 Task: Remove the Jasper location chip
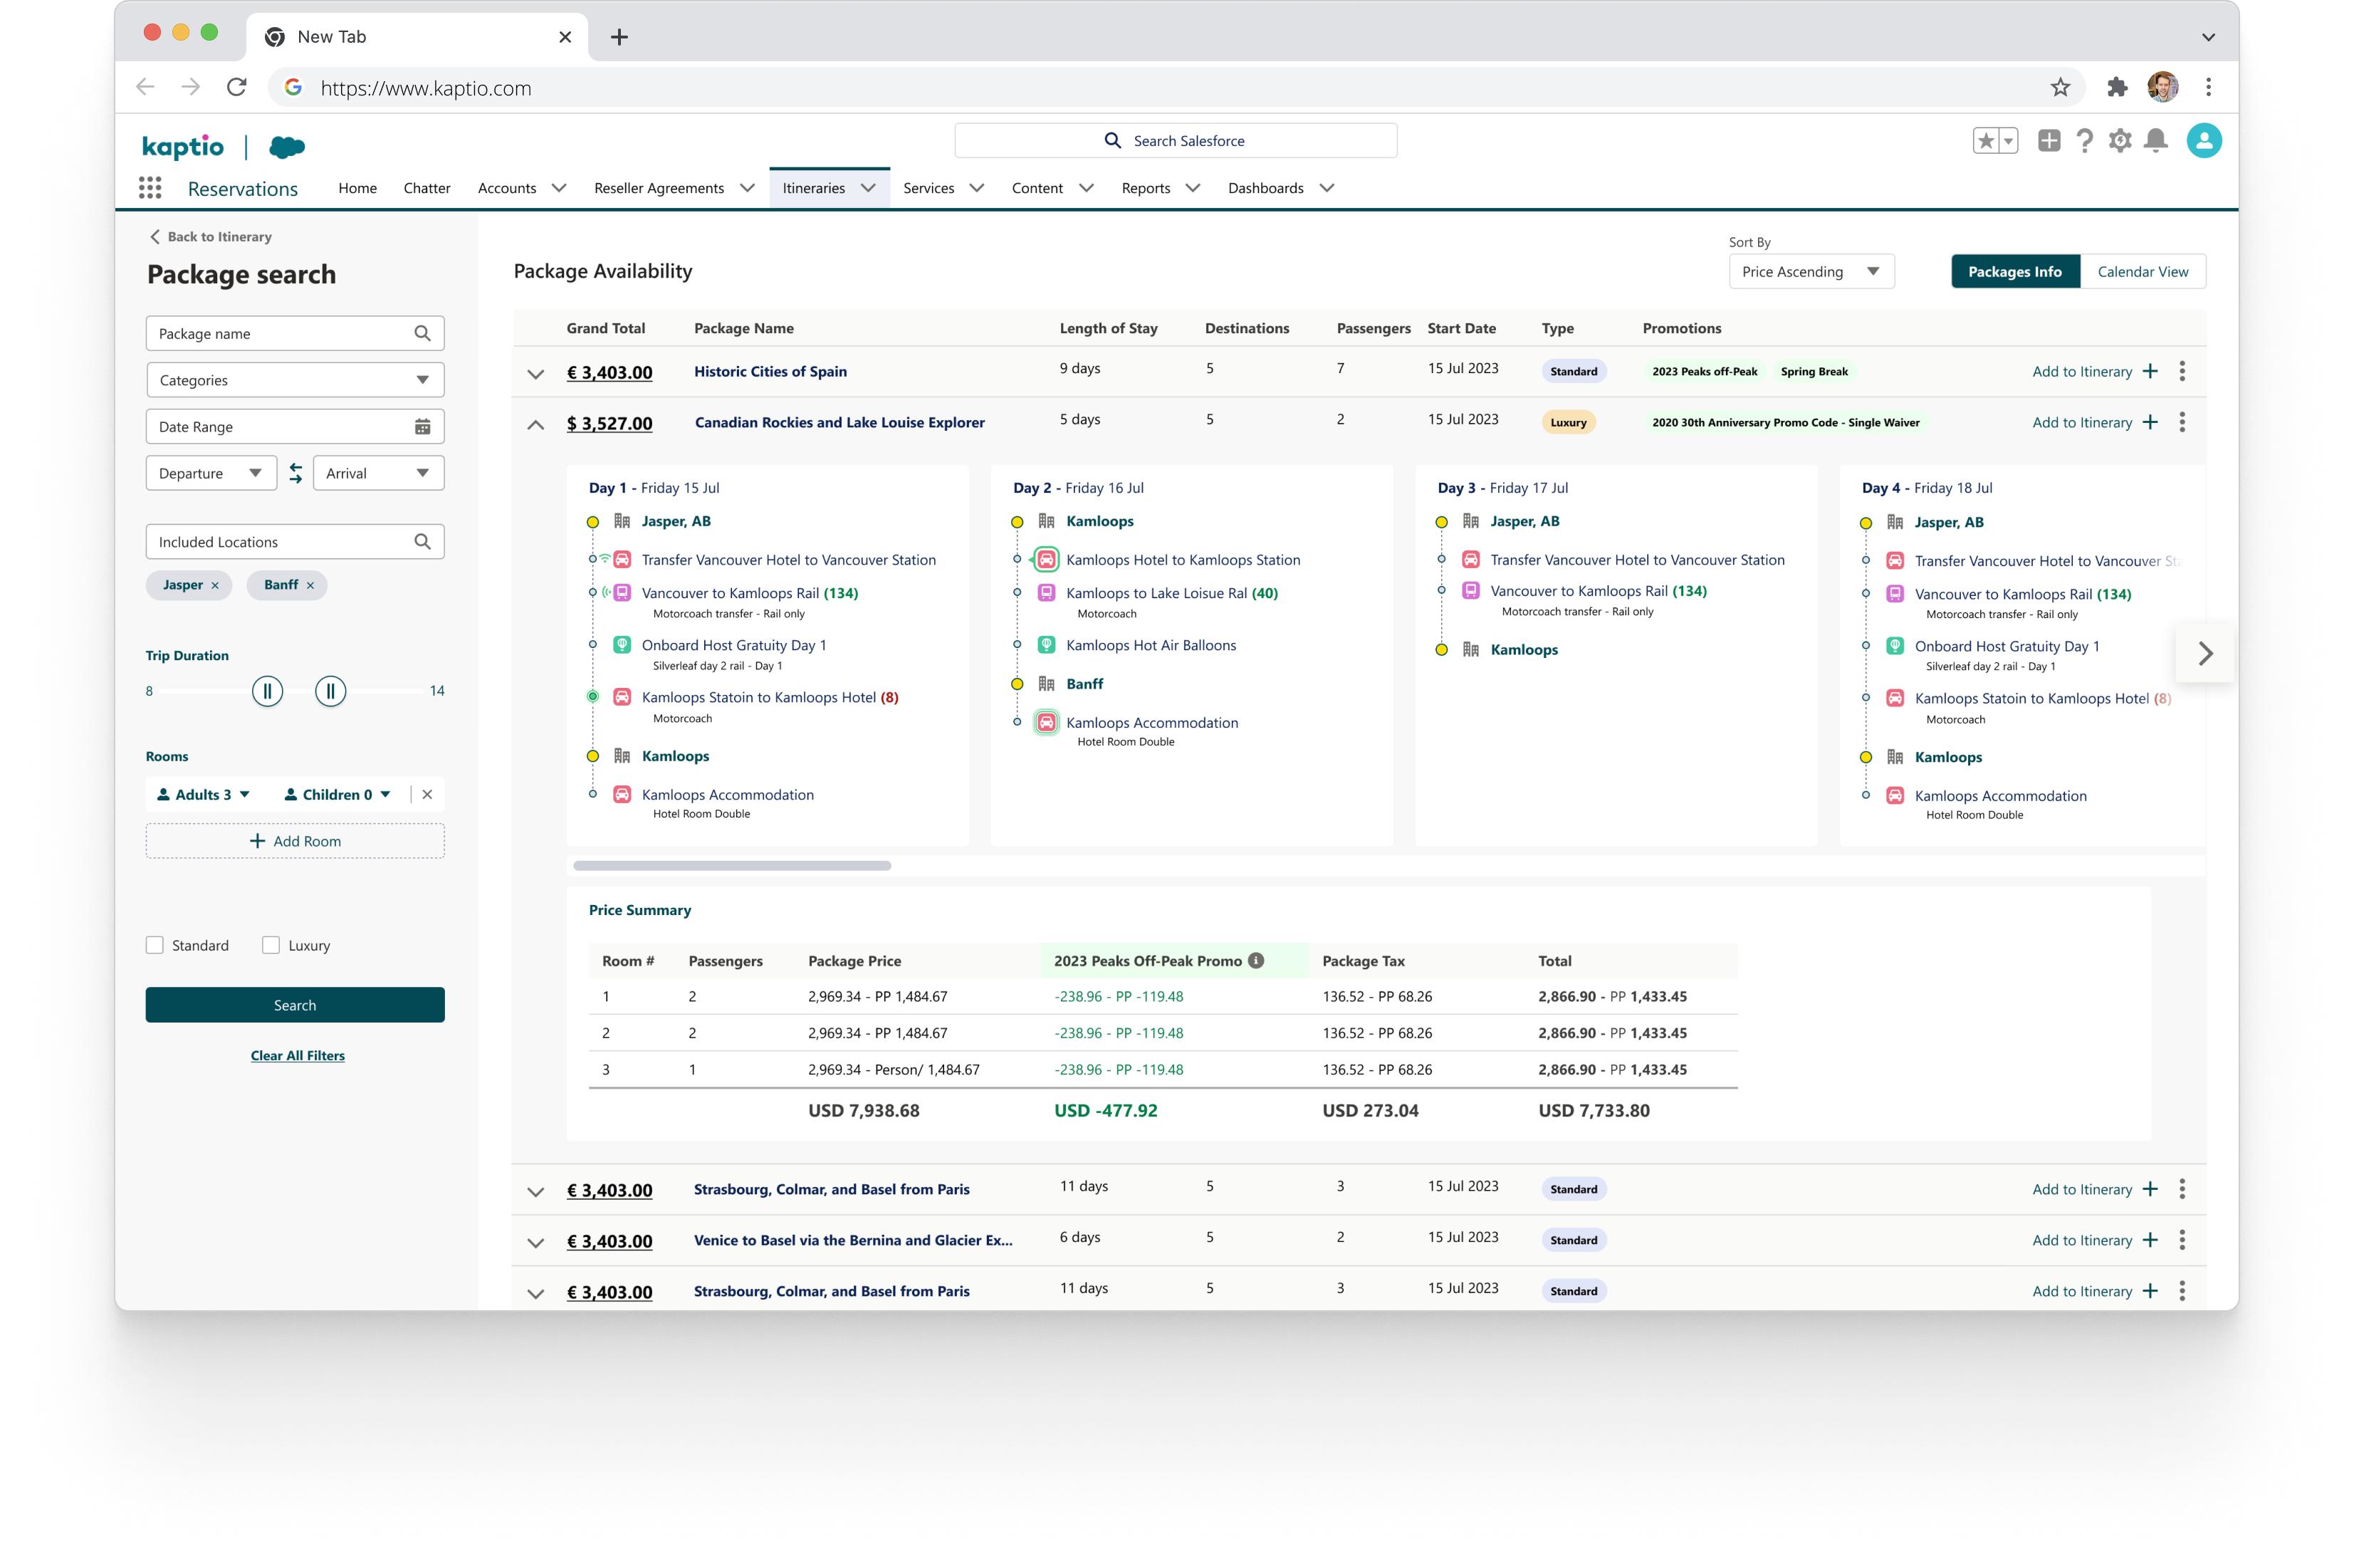[215, 585]
